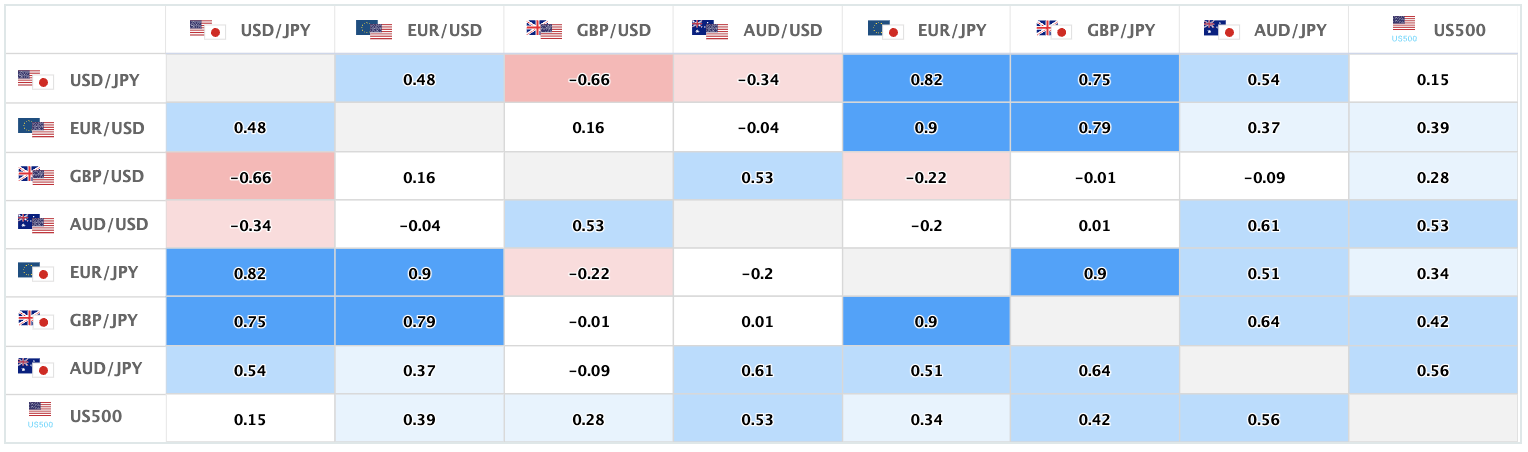Click the EUR/JPY flag icon in row labels

point(36,272)
